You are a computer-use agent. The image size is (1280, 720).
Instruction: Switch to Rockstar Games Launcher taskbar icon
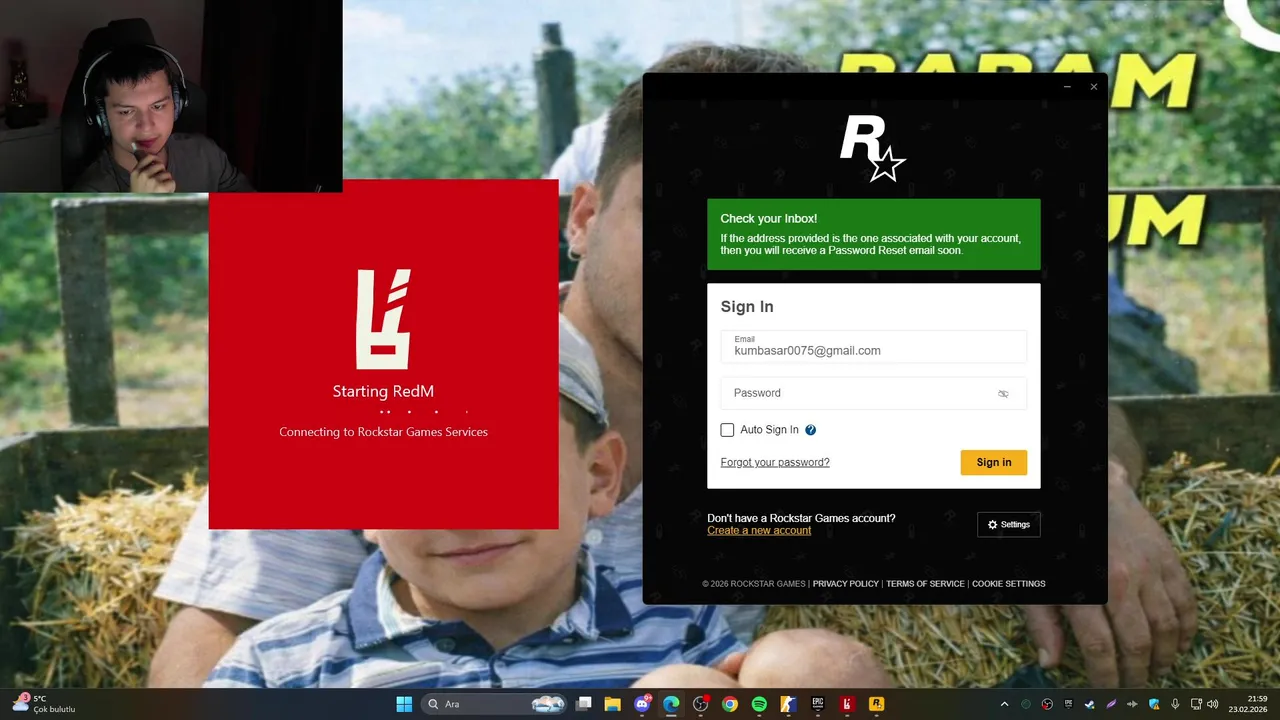[876, 704]
